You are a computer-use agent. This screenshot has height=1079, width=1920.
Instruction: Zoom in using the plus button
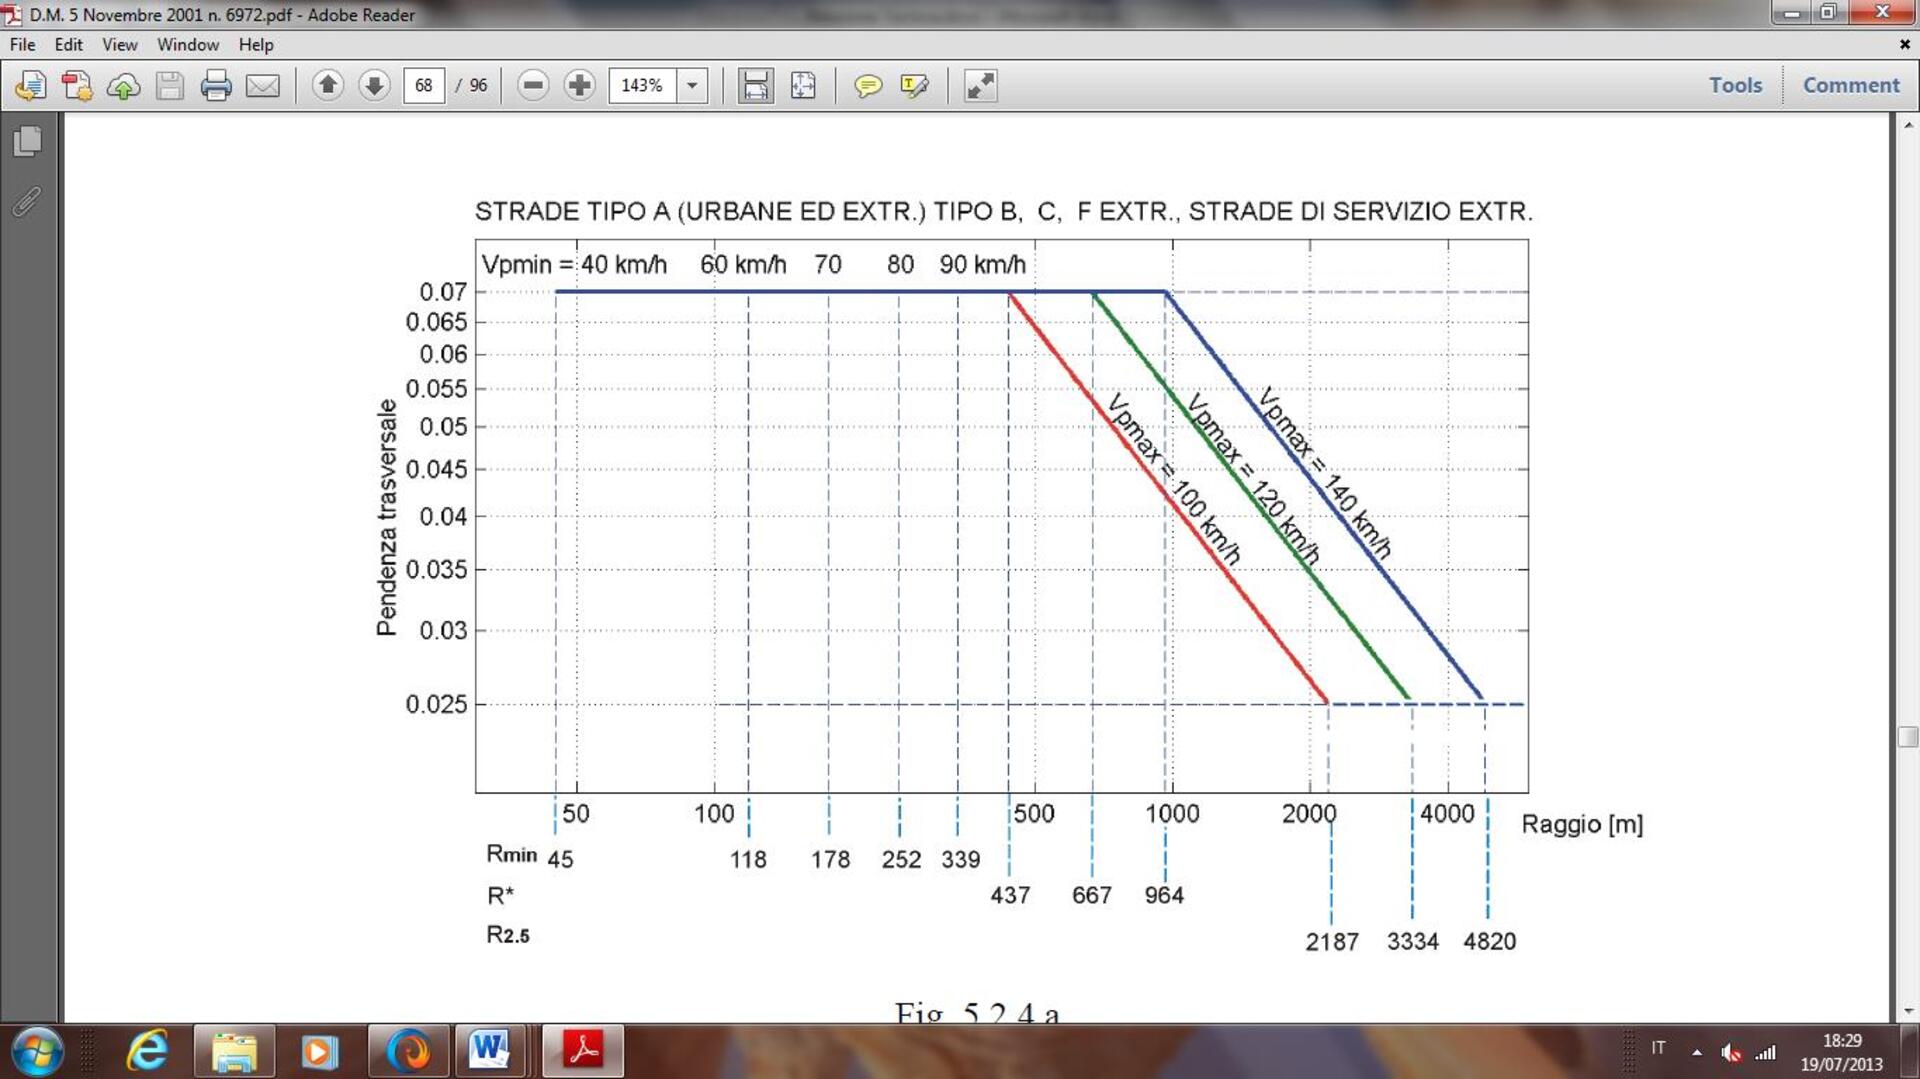pyautogui.click(x=579, y=86)
